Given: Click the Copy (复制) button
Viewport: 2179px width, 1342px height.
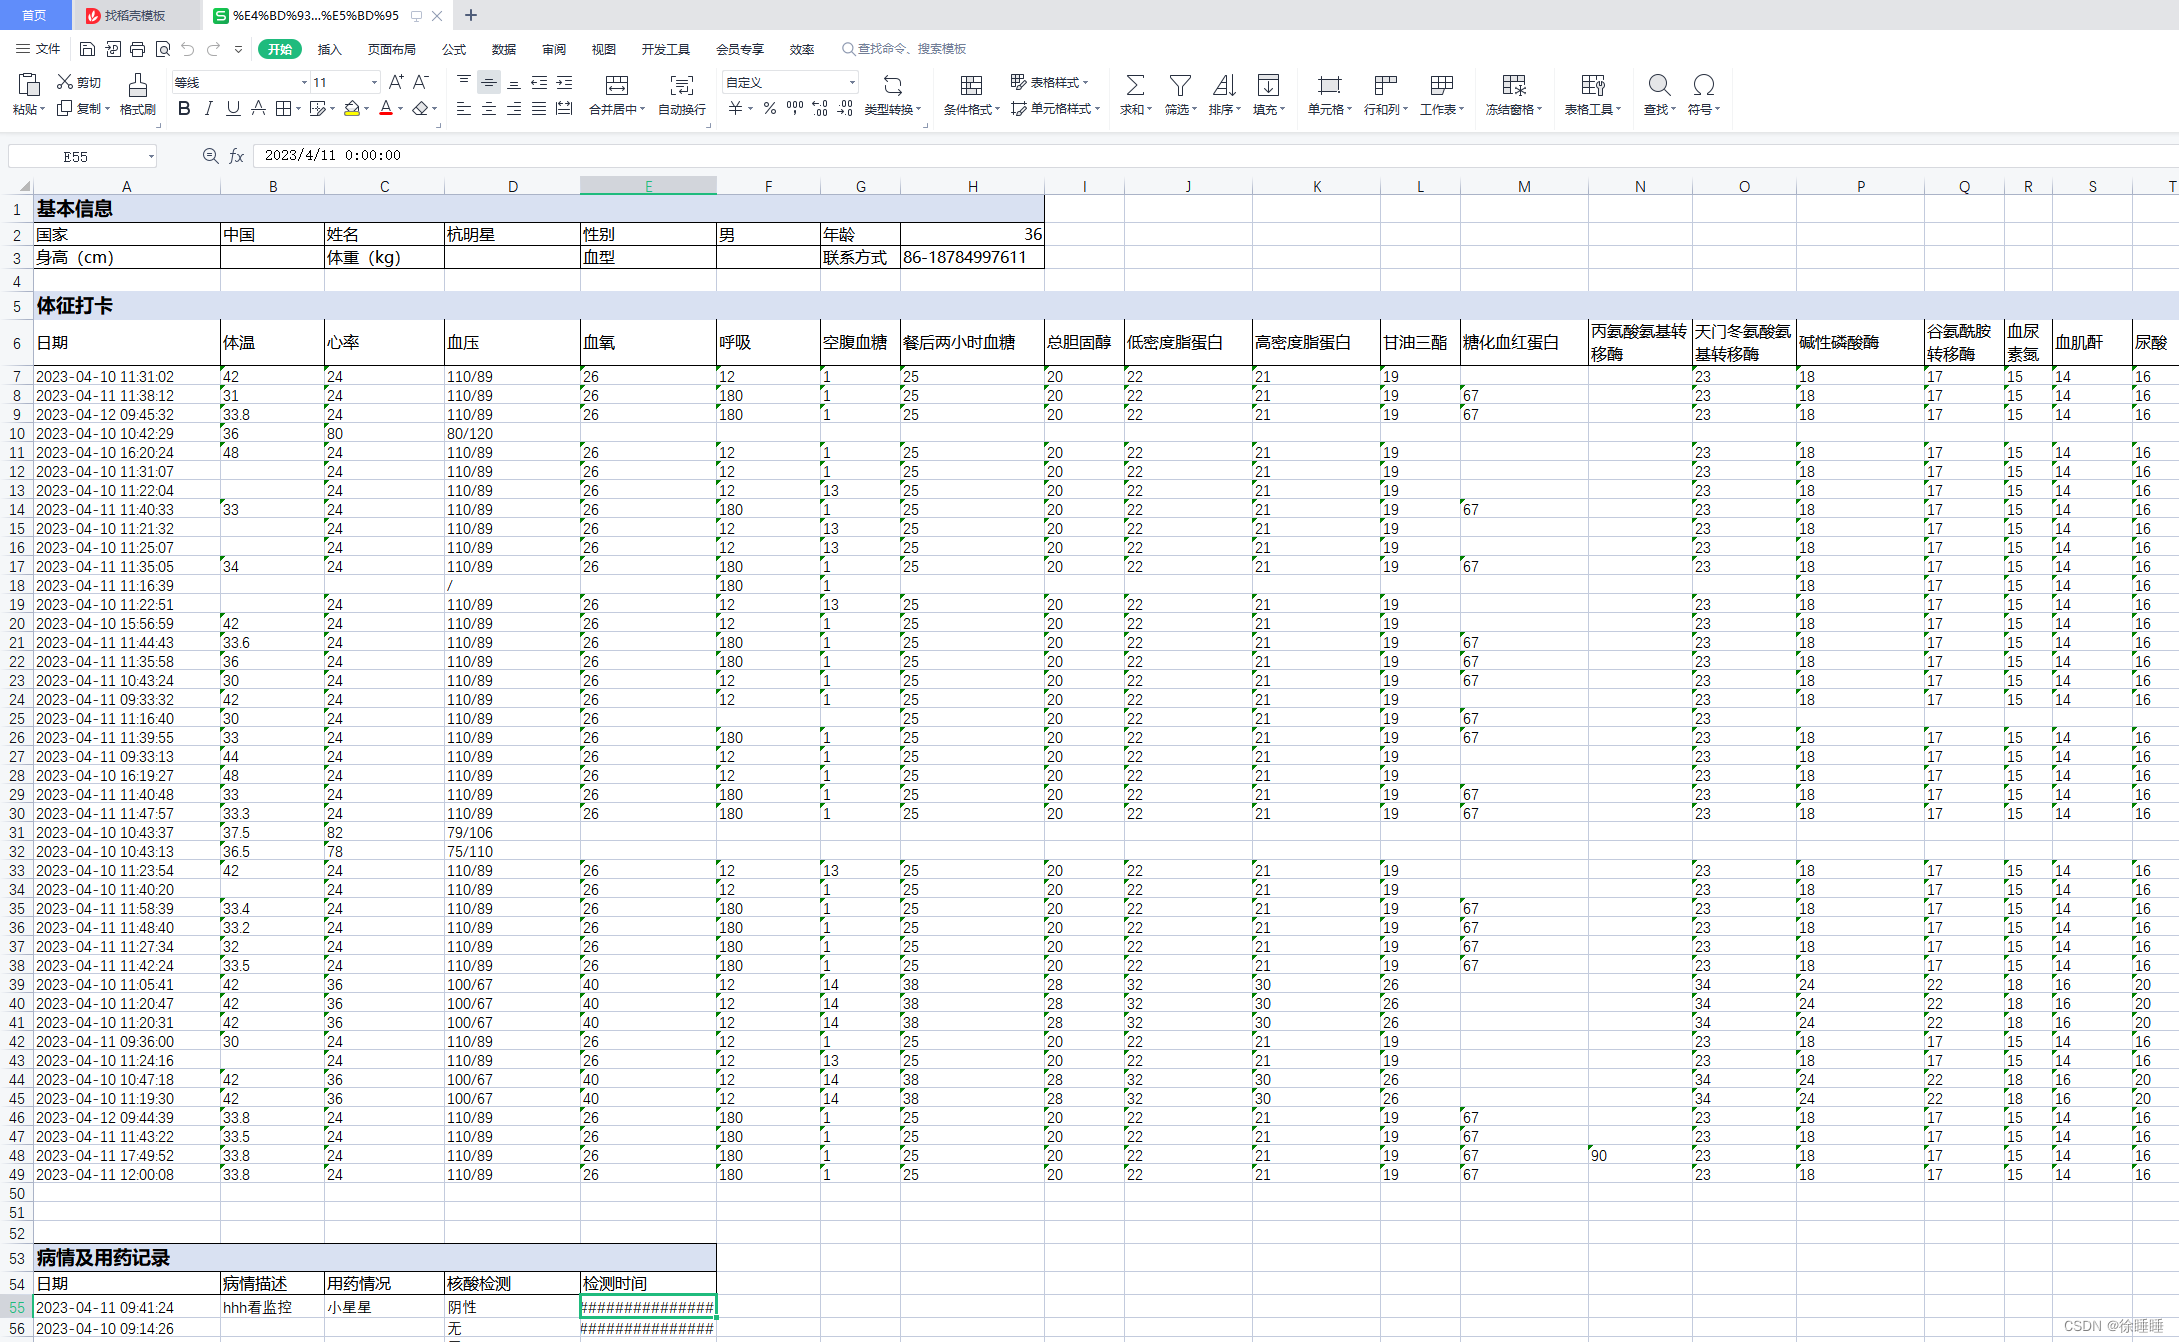Looking at the screenshot, I should pos(82,108).
